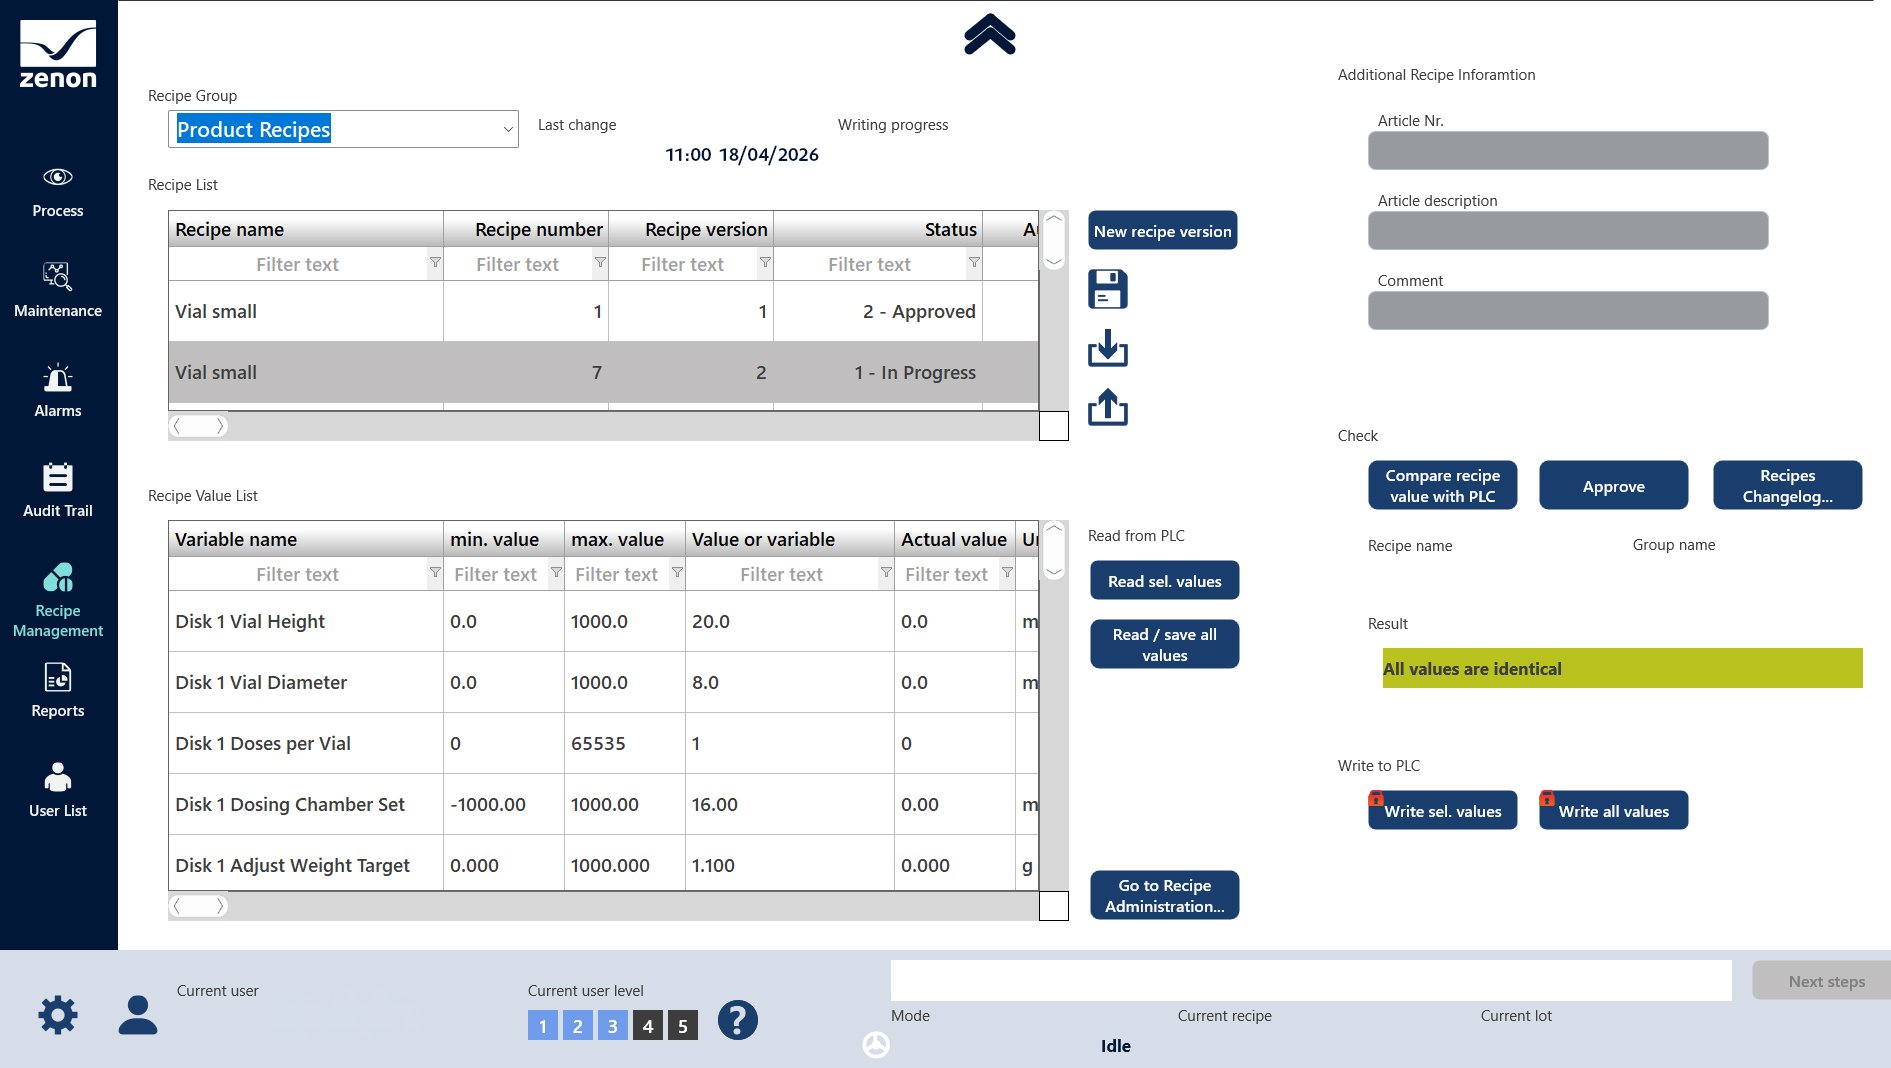Open the Audit Trail section
The height and width of the screenshot is (1068, 1891).
click(x=57, y=490)
